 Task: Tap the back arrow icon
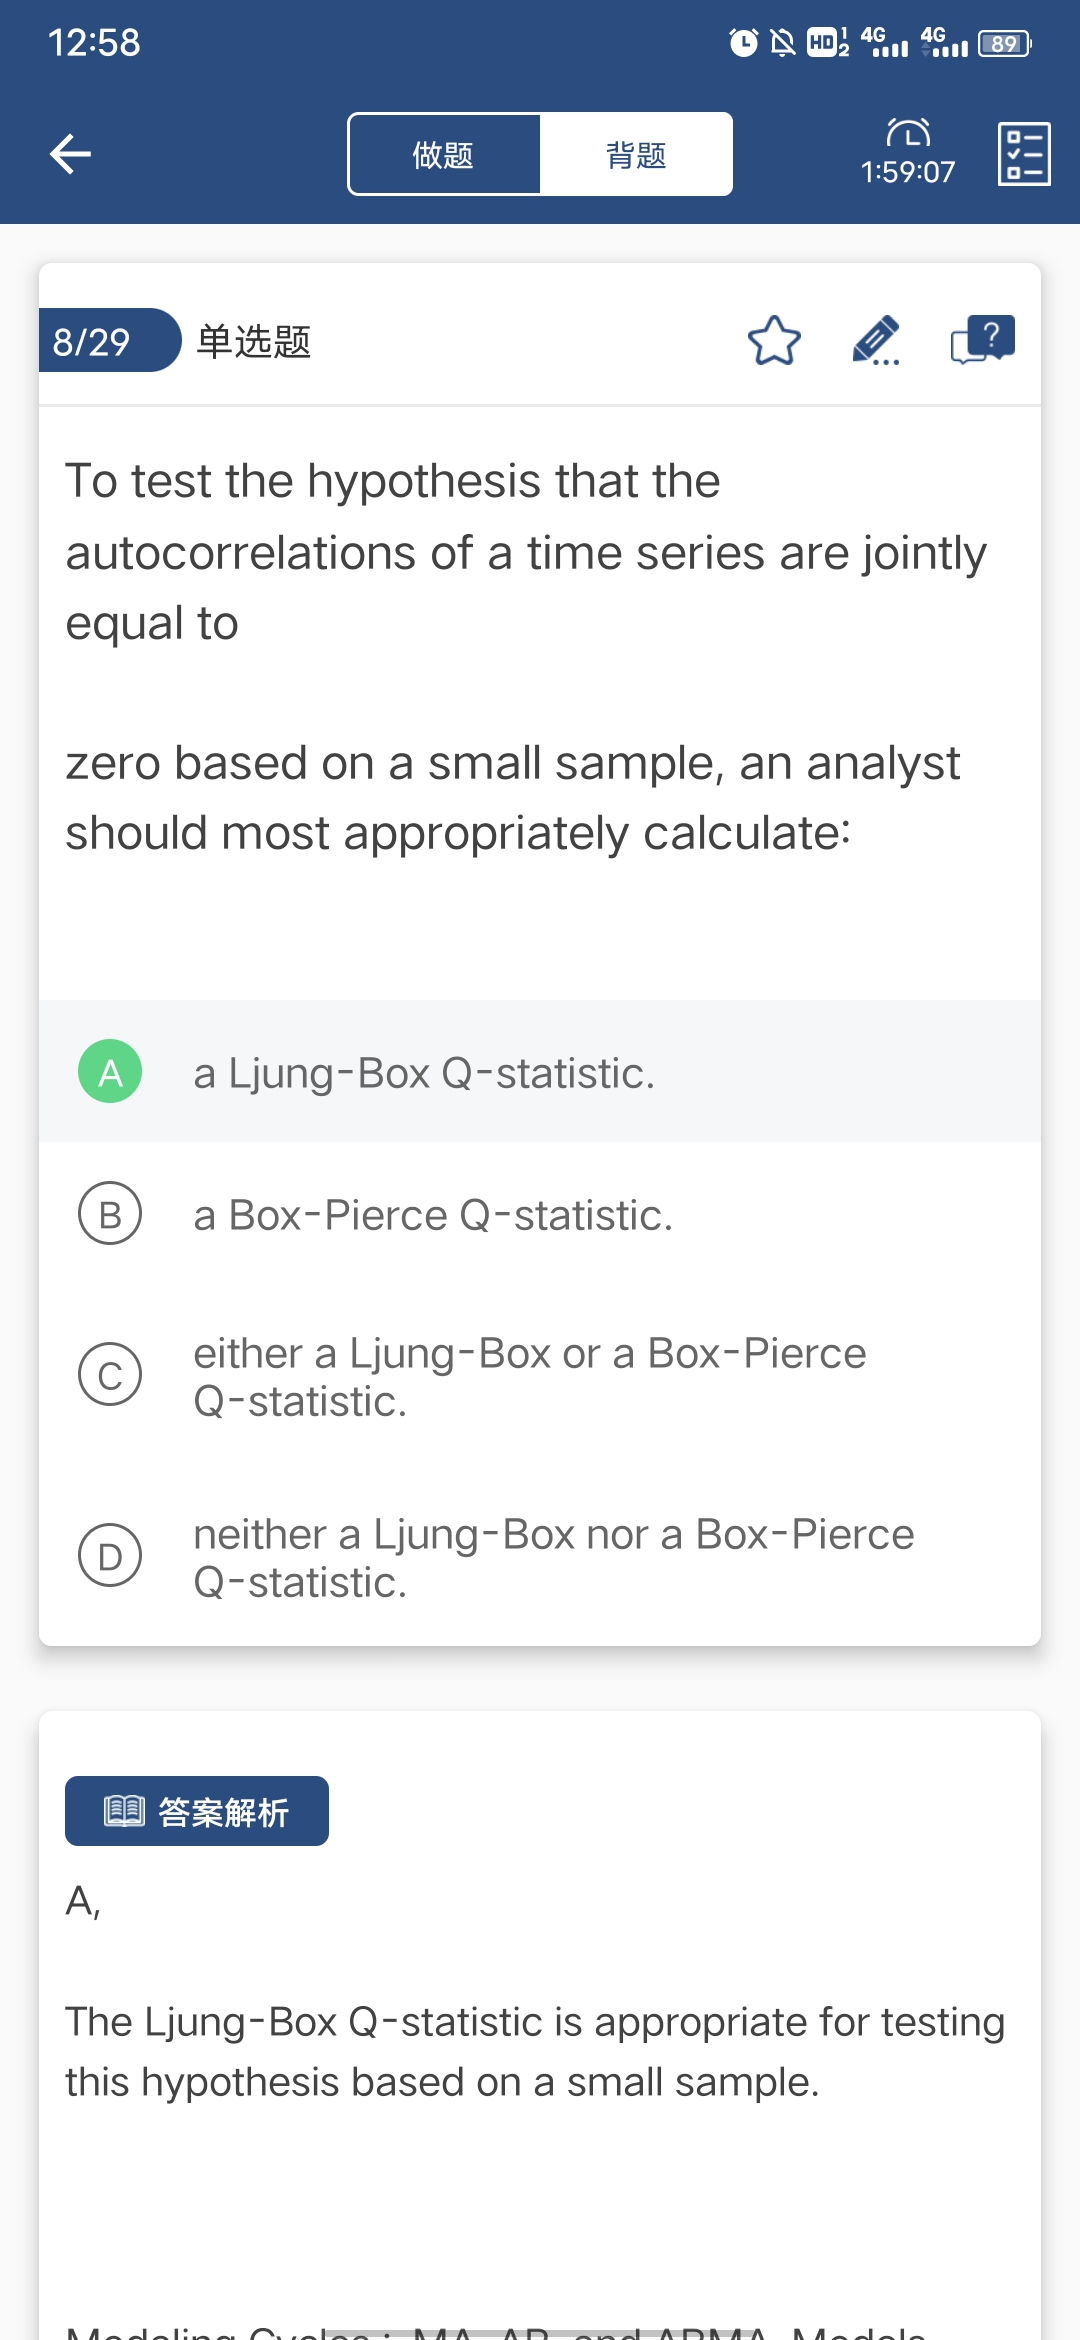70,154
